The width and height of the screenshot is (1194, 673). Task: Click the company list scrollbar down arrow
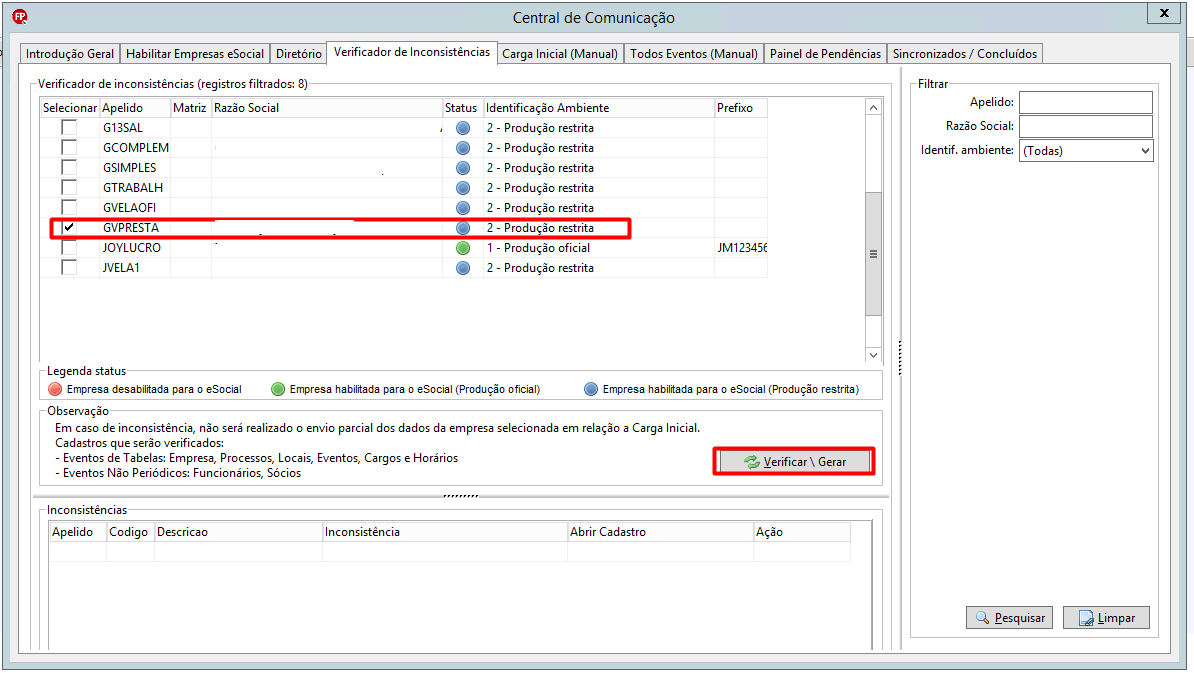(x=873, y=355)
